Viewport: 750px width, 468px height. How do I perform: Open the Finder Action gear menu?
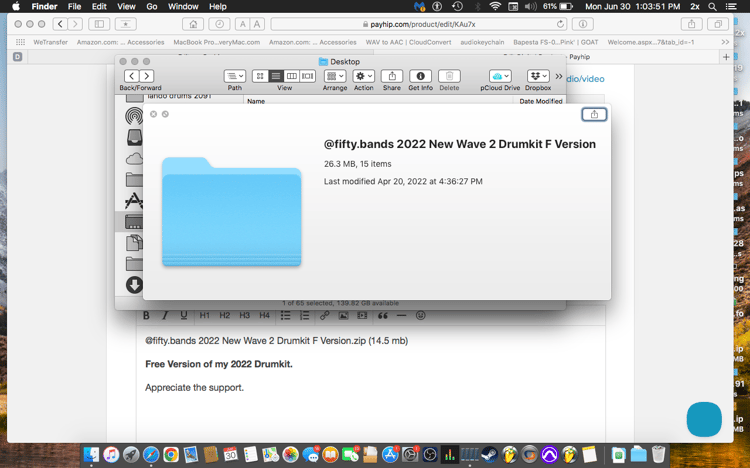point(364,76)
